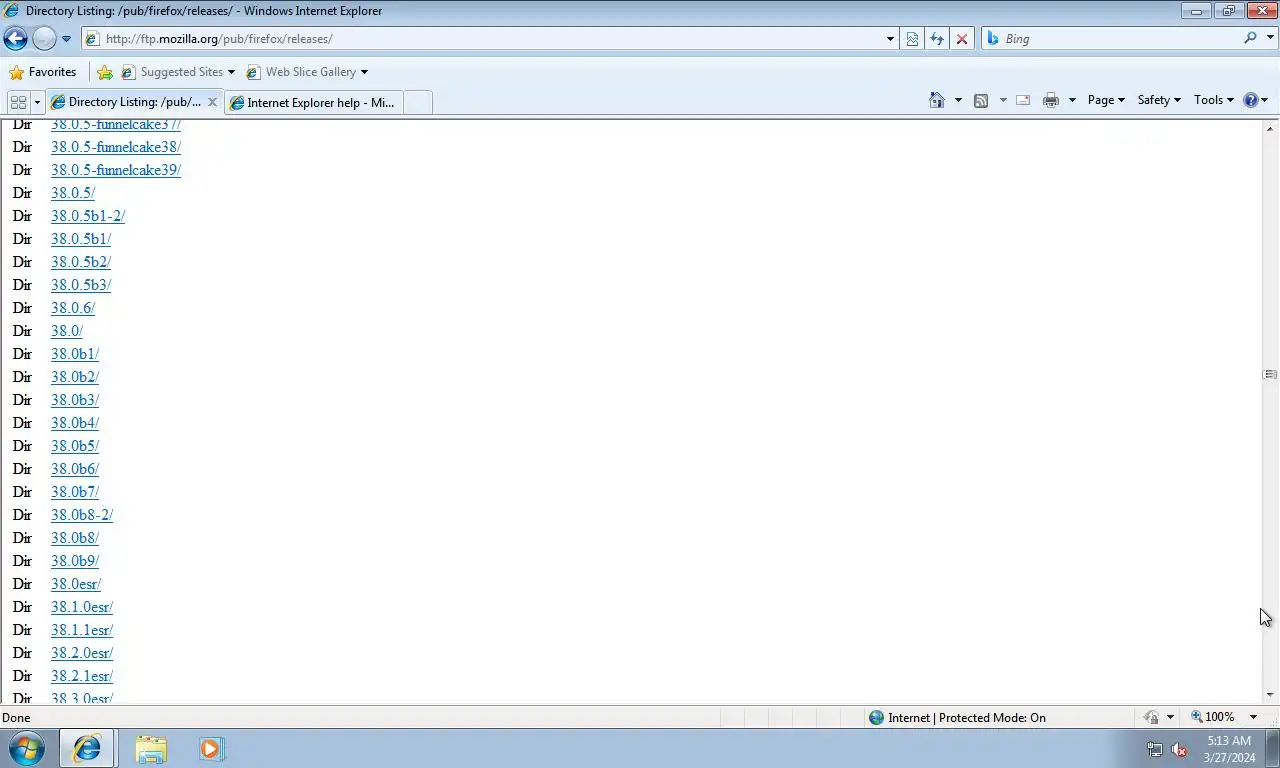Click the popup blocker status bar icon
This screenshot has width=1280, height=768.
[x=1152, y=717]
